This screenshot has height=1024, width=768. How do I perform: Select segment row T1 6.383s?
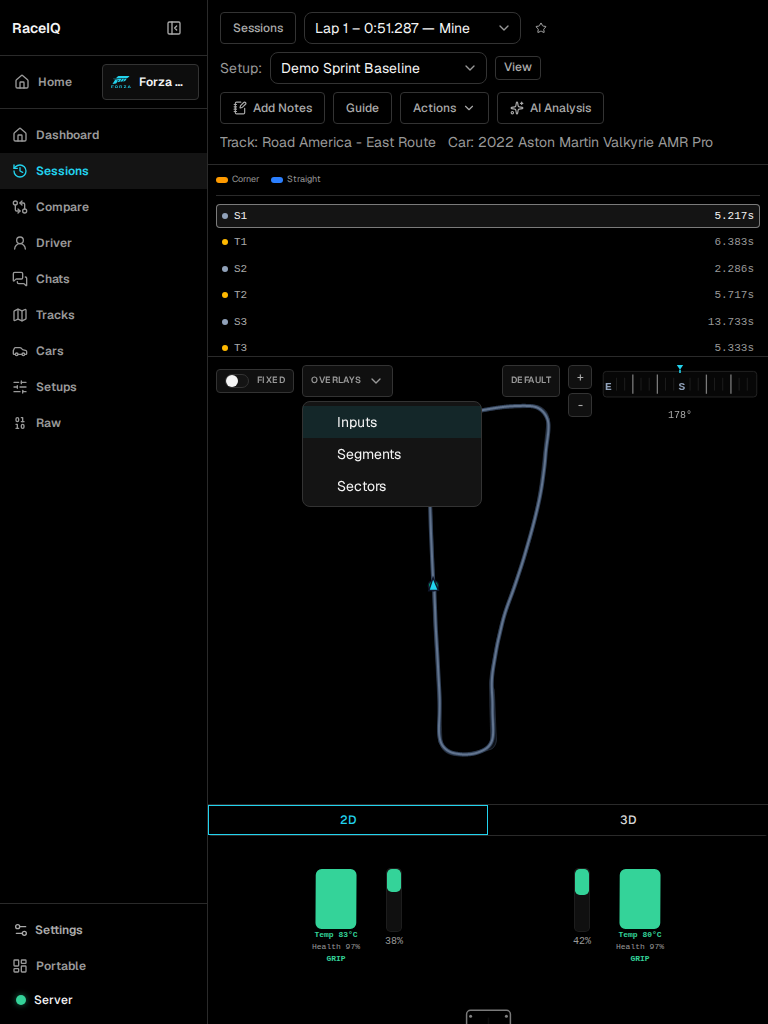point(488,242)
